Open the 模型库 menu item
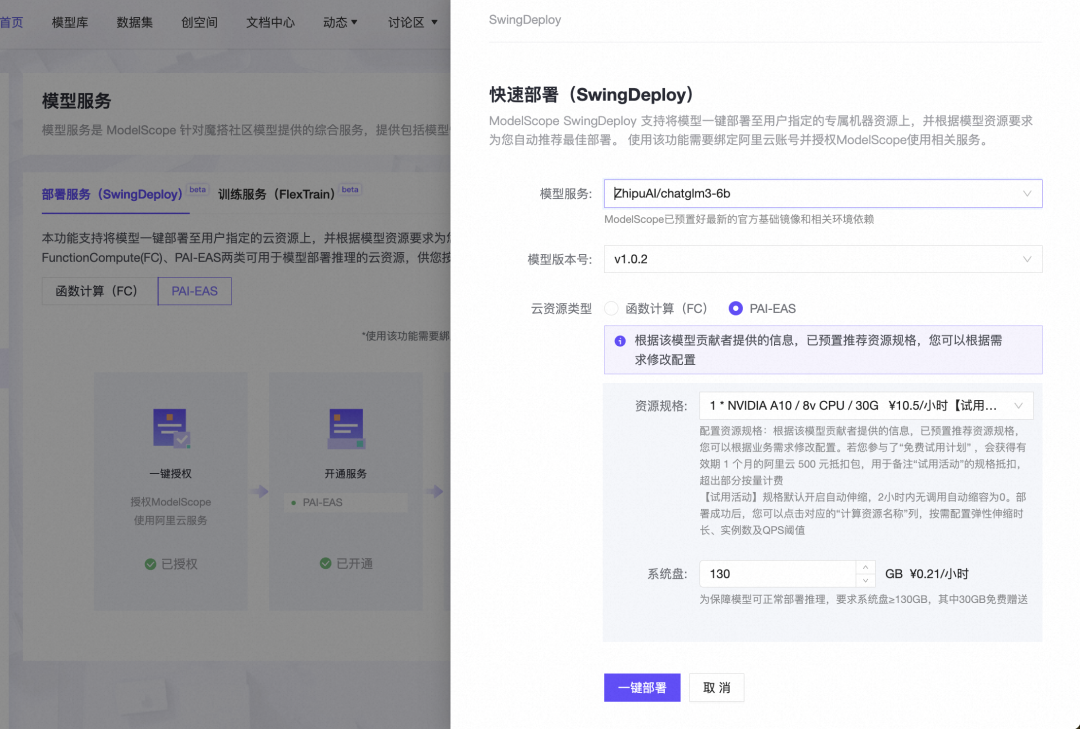Screen dimensions: 1080x729 click(x=70, y=22)
